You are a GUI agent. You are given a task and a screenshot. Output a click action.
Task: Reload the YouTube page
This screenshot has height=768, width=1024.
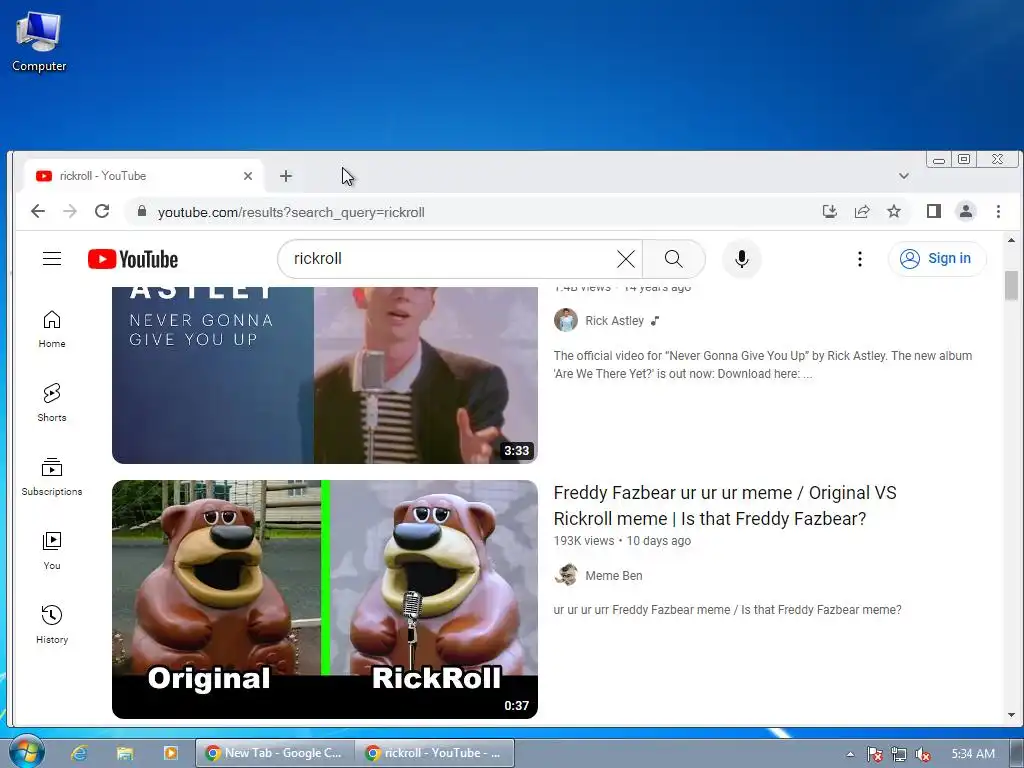click(x=102, y=211)
